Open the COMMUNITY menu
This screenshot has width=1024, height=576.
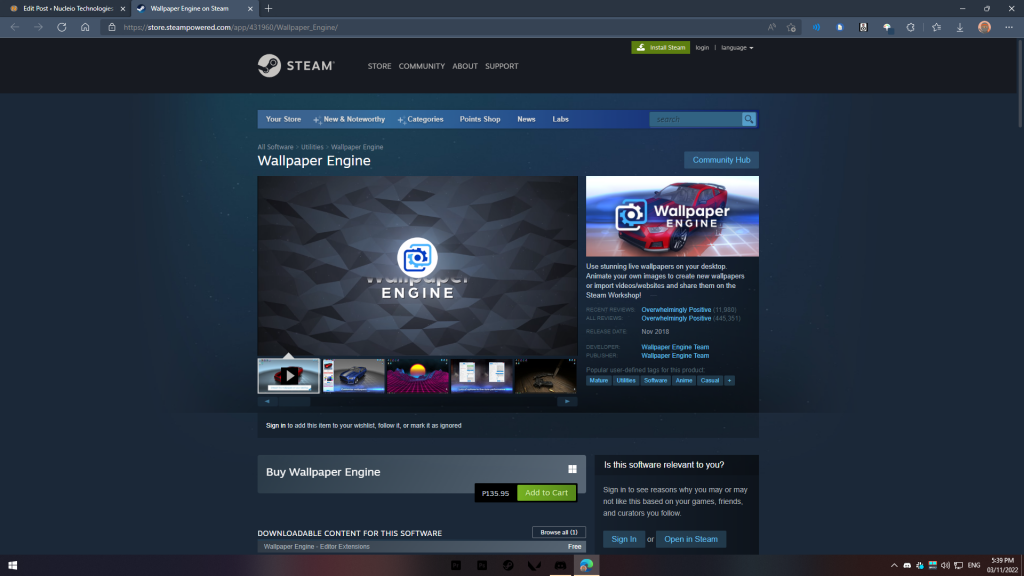pyautogui.click(x=422, y=66)
